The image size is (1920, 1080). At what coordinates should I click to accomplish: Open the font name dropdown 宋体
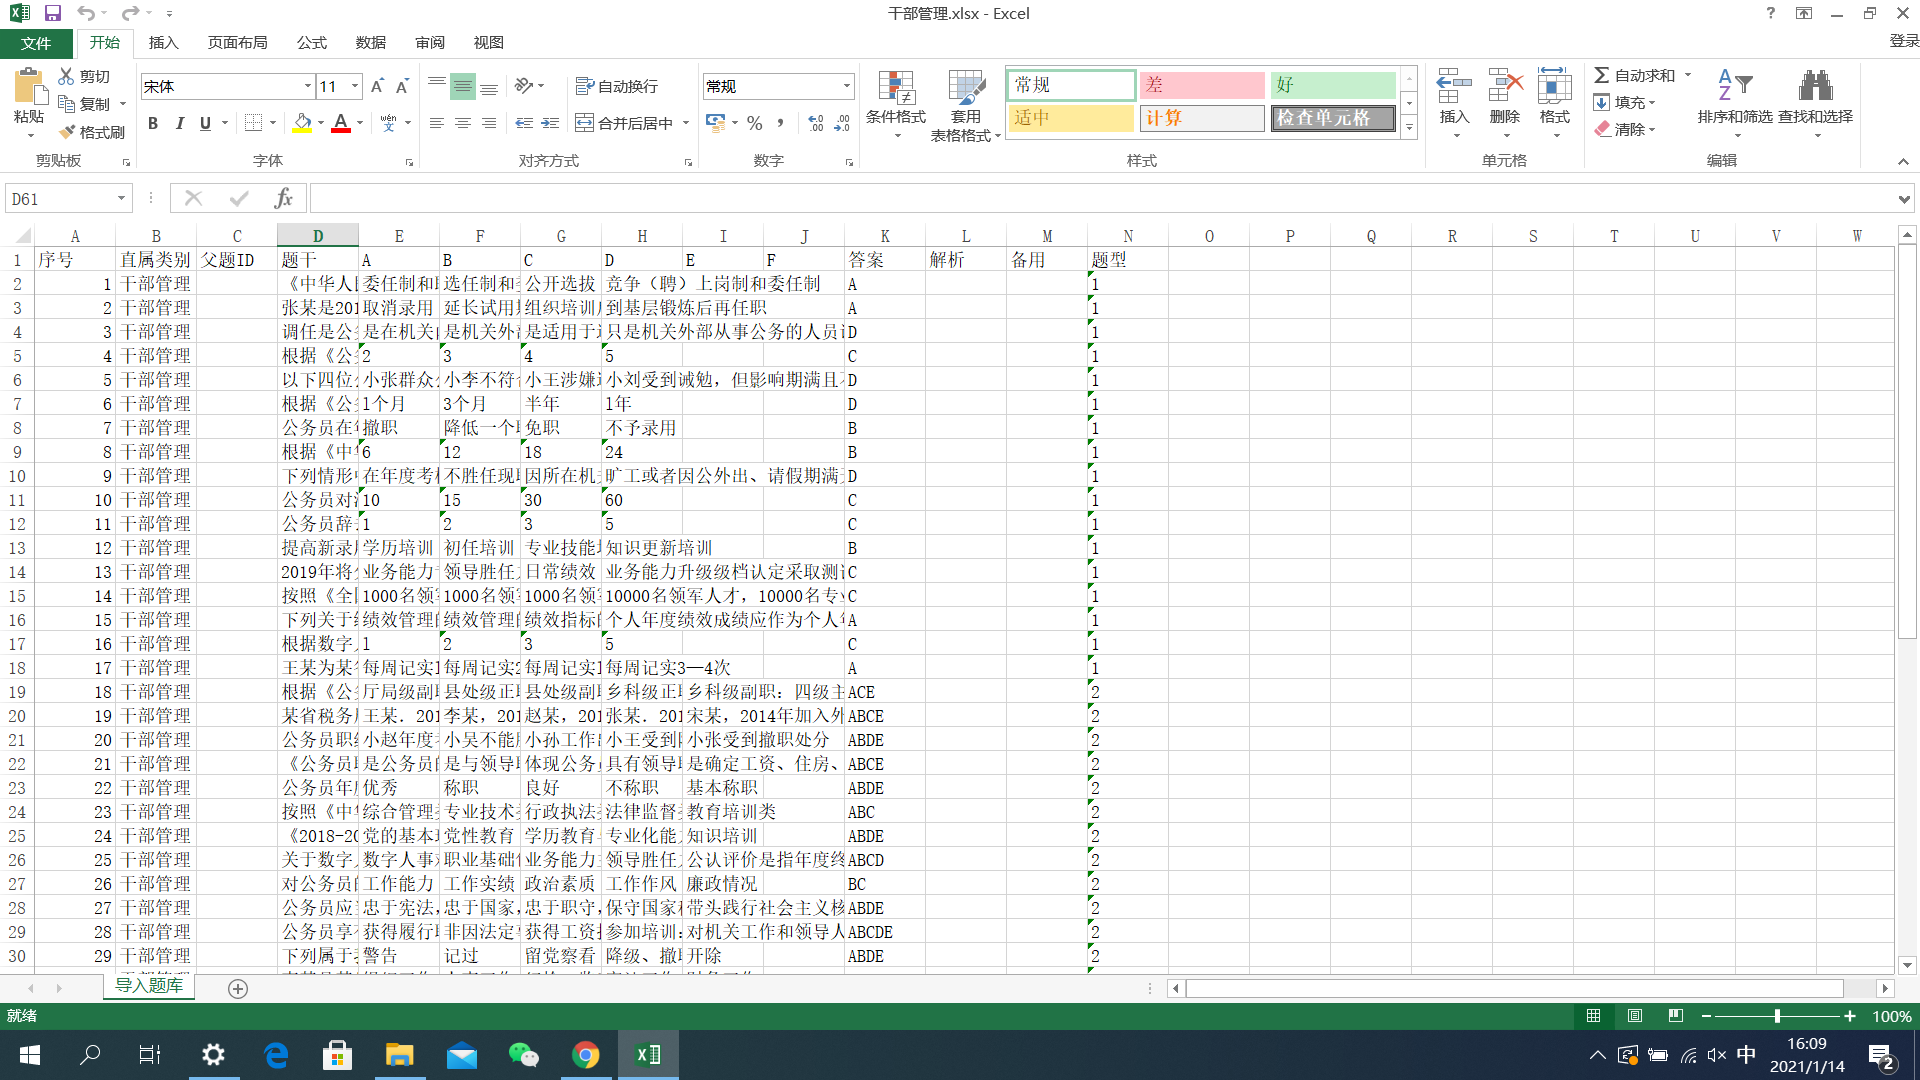coord(307,86)
